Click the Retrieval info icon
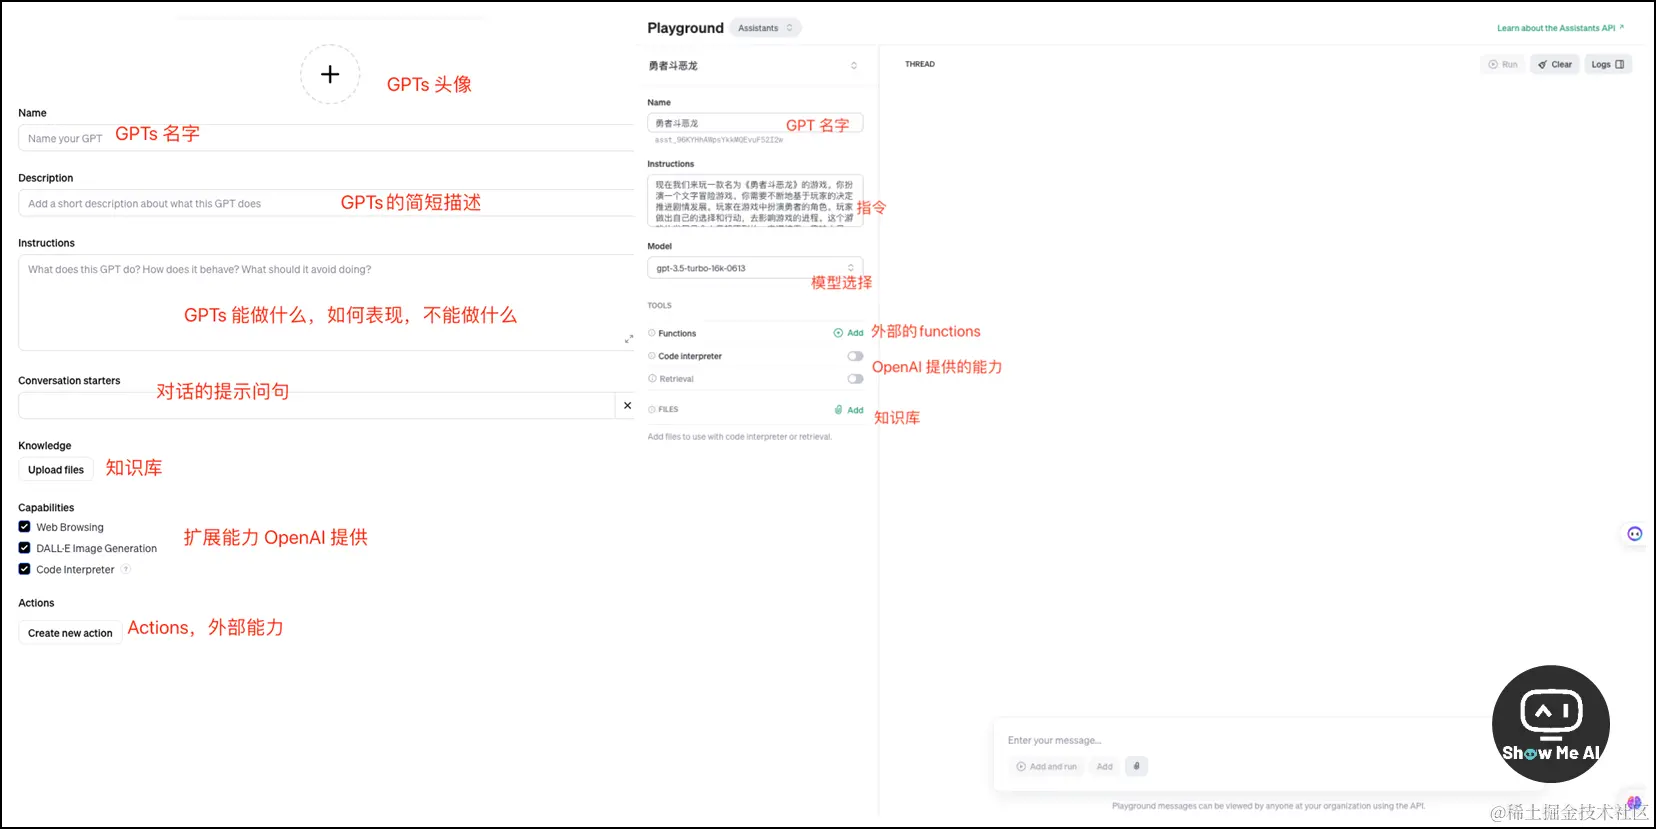 click(652, 379)
